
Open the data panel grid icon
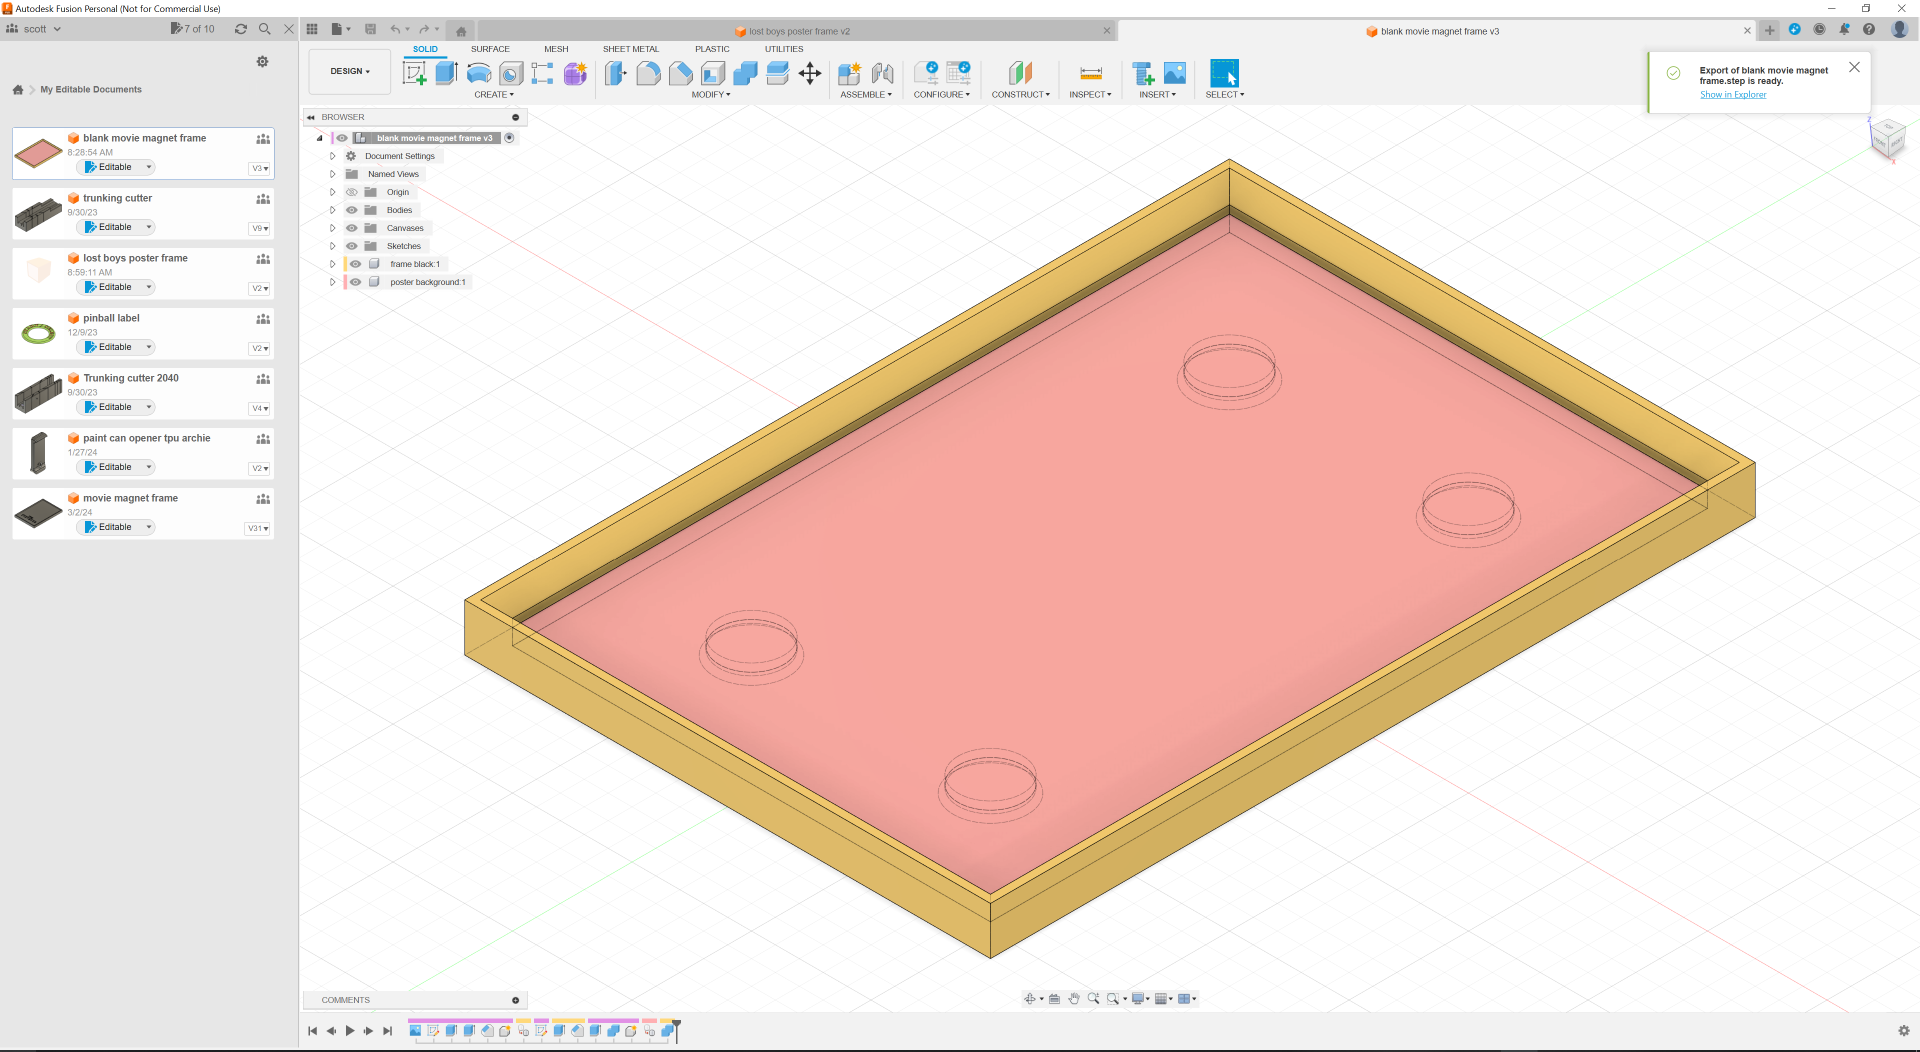(x=312, y=29)
